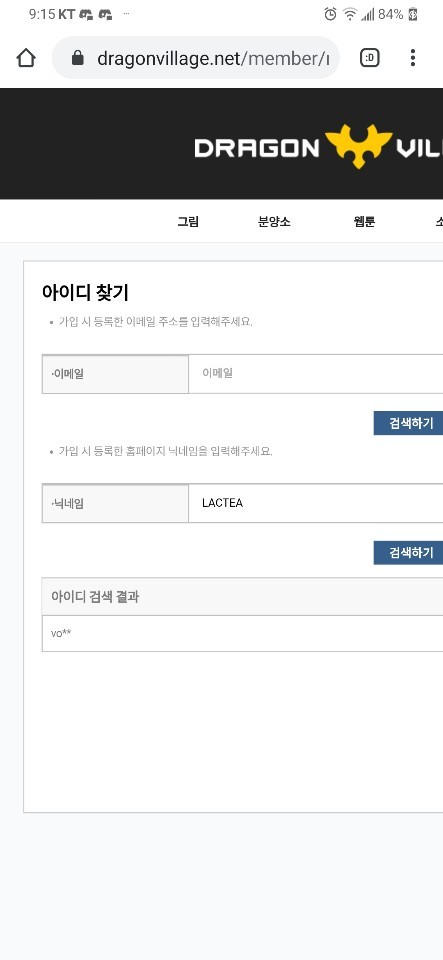Click 검색하기 button under the nickname field
The height and width of the screenshot is (960, 443).
click(408, 553)
